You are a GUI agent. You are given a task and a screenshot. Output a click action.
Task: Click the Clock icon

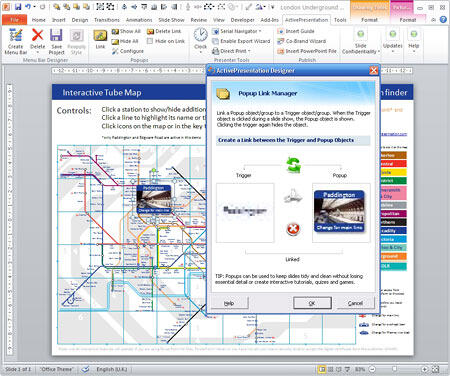pyautogui.click(x=201, y=35)
